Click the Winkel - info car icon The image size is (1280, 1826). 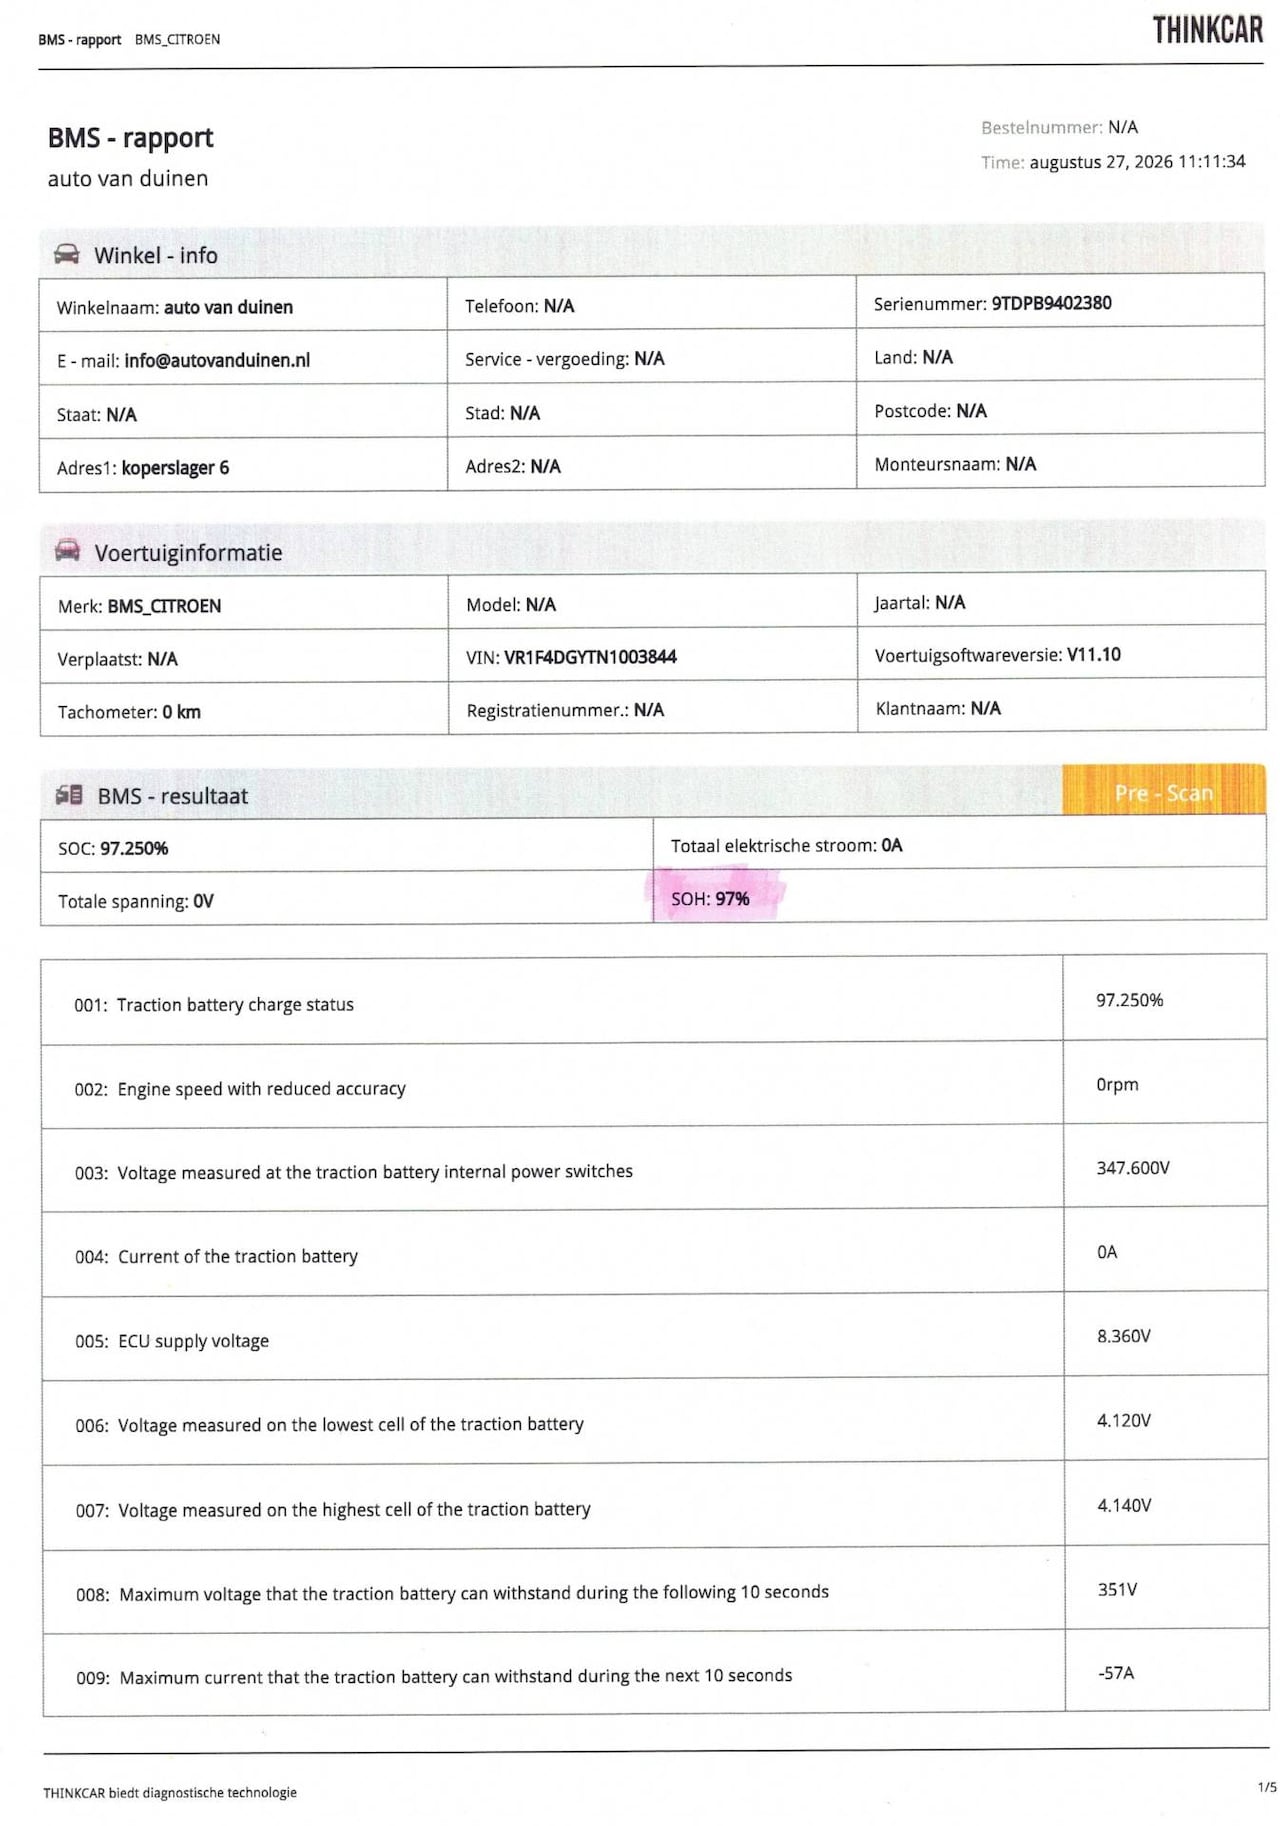[66, 254]
